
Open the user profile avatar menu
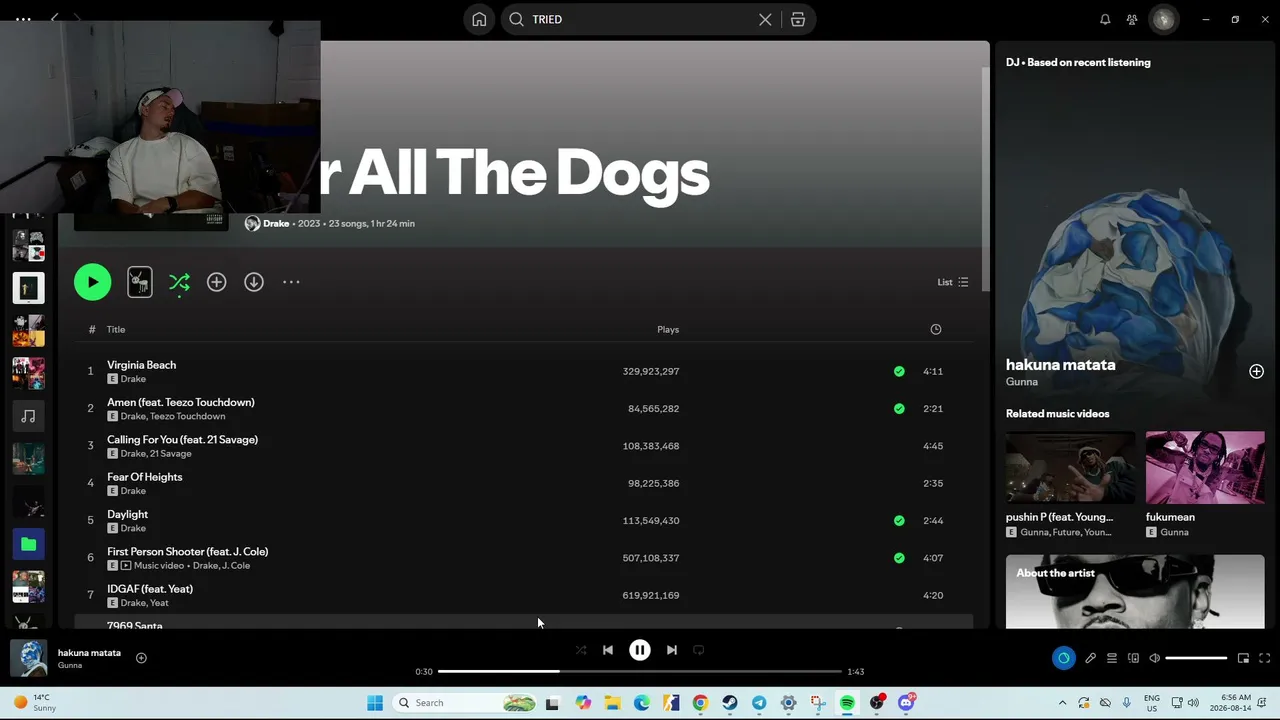(x=1163, y=19)
